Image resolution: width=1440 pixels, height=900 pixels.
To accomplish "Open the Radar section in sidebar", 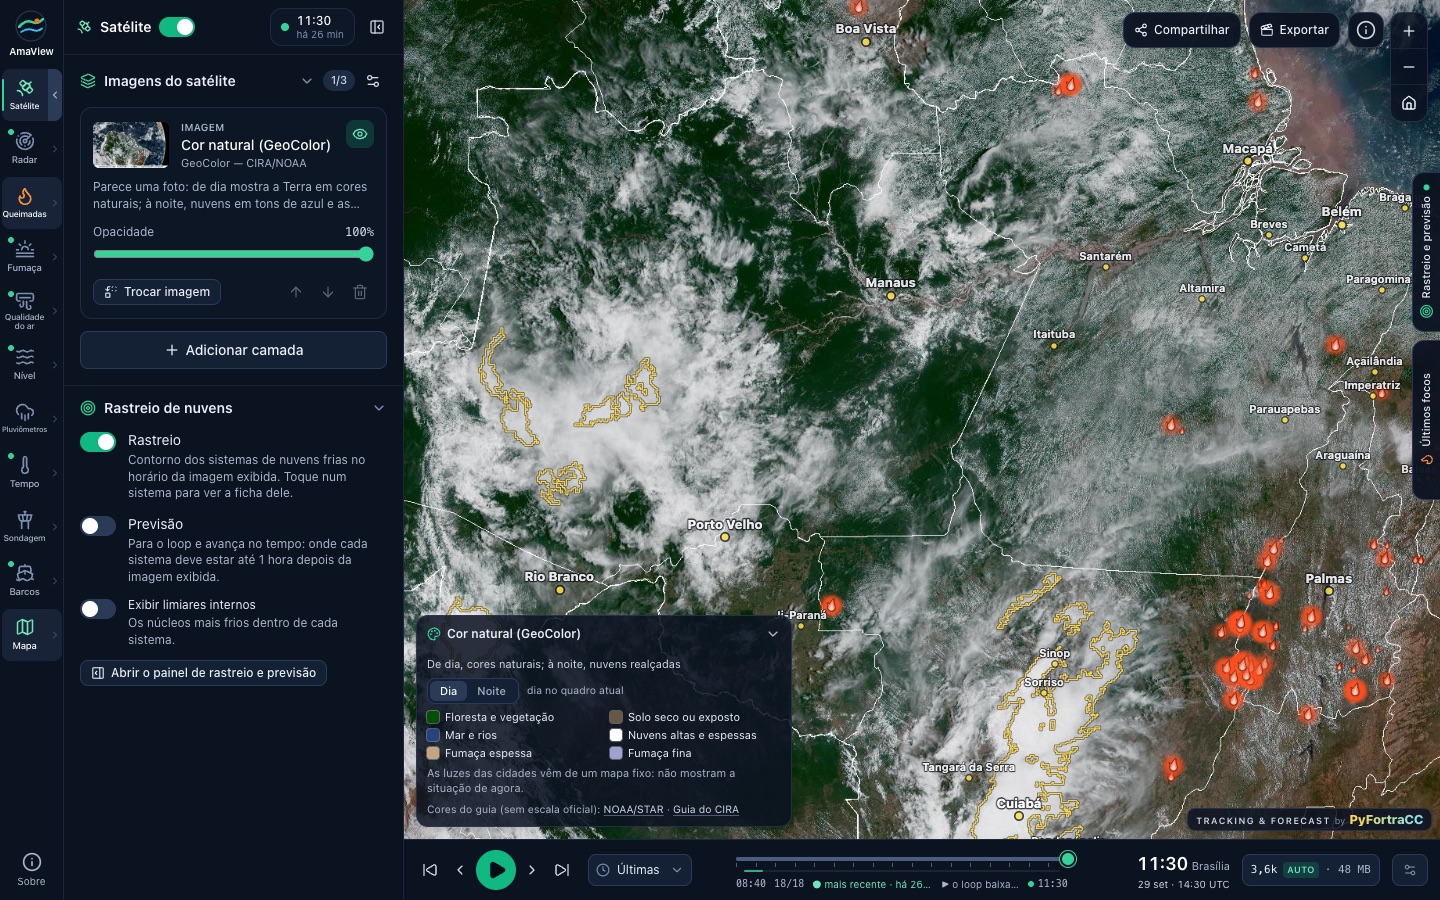I will (25, 148).
